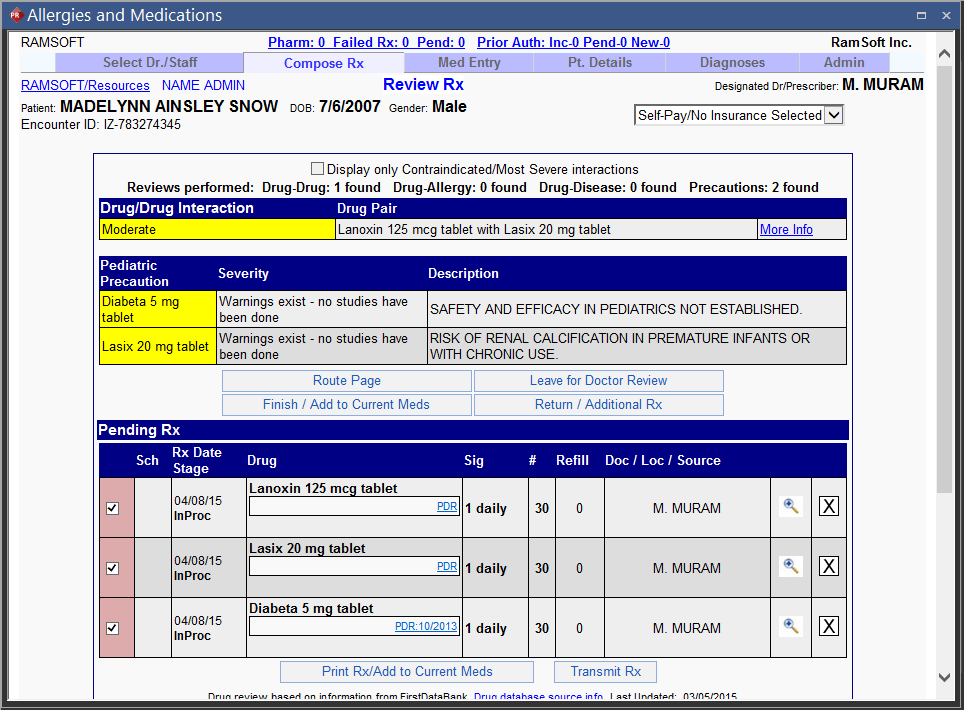Remove Diabeta 5 mg tablet using X
Image resolution: width=964 pixels, height=710 pixels.
pyautogui.click(x=828, y=627)
